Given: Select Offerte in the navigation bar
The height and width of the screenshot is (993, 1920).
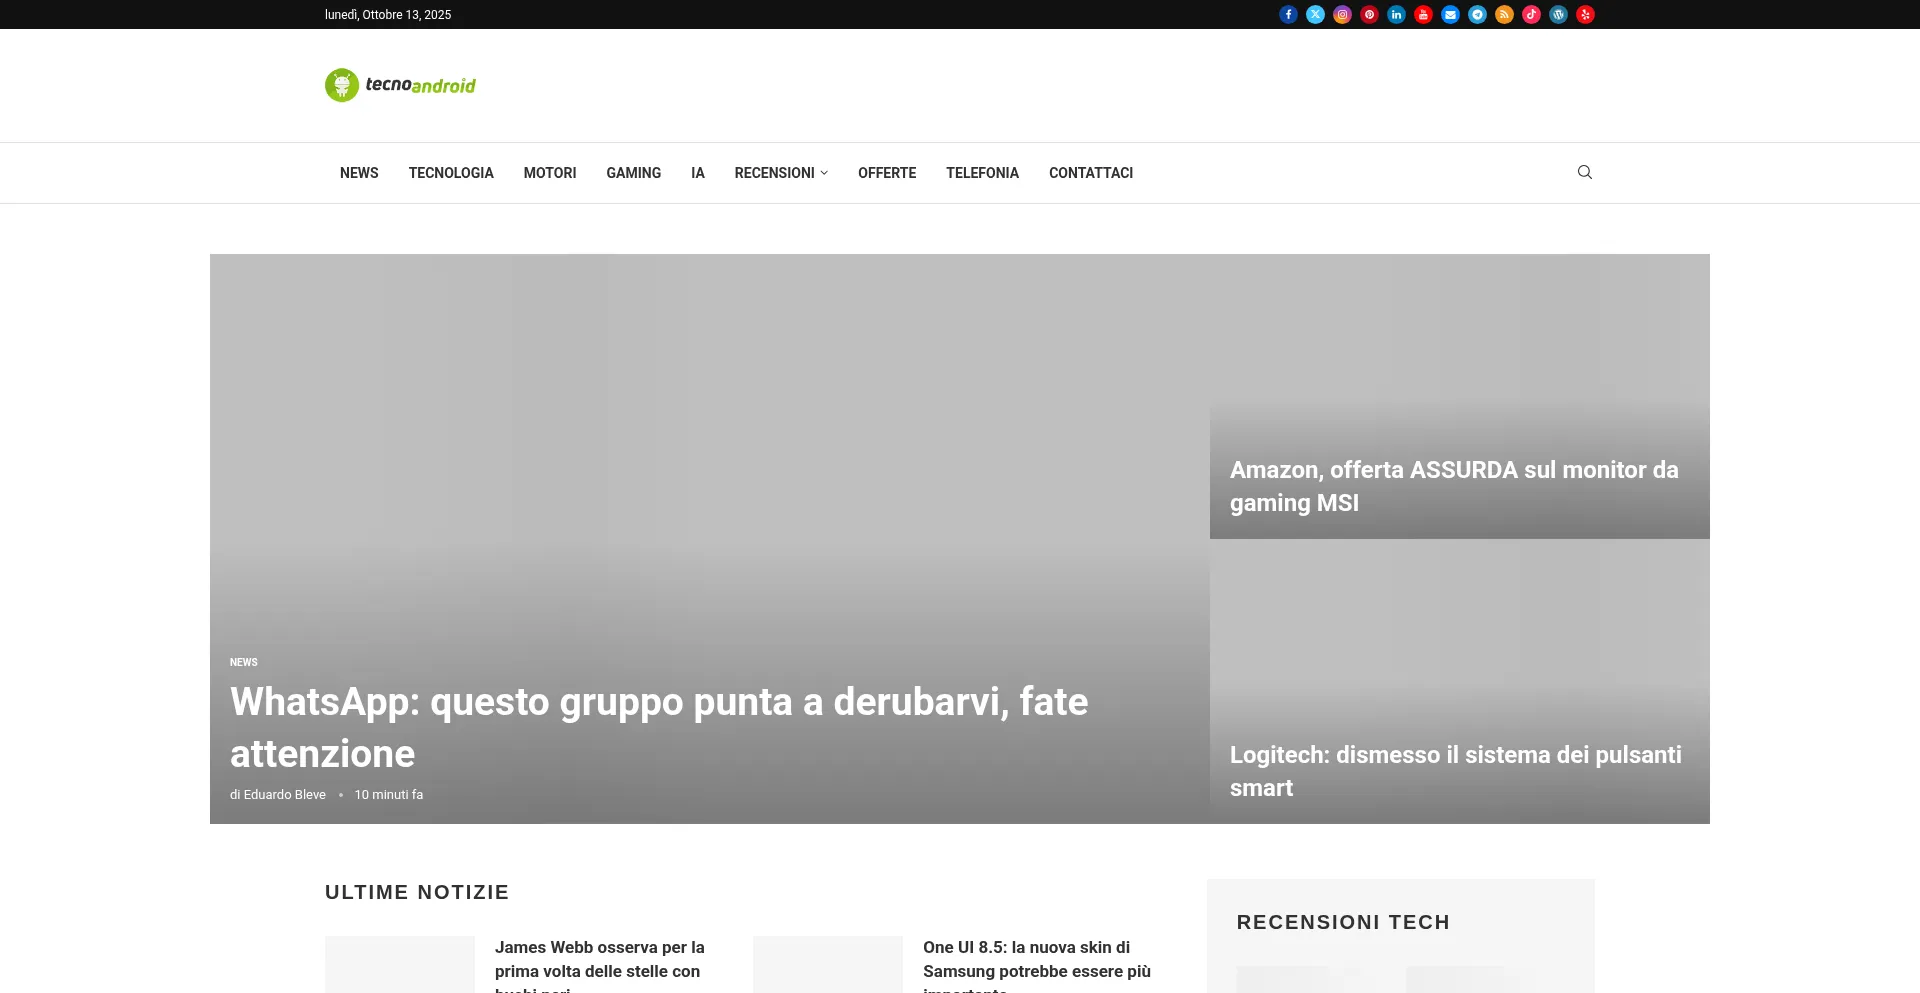Looking at the screenshot, I should (886, 173).
